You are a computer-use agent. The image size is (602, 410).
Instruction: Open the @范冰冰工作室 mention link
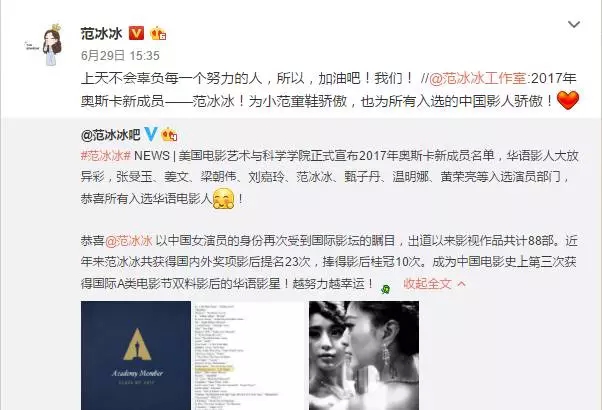pyautogui.click(x=477, y=78)
